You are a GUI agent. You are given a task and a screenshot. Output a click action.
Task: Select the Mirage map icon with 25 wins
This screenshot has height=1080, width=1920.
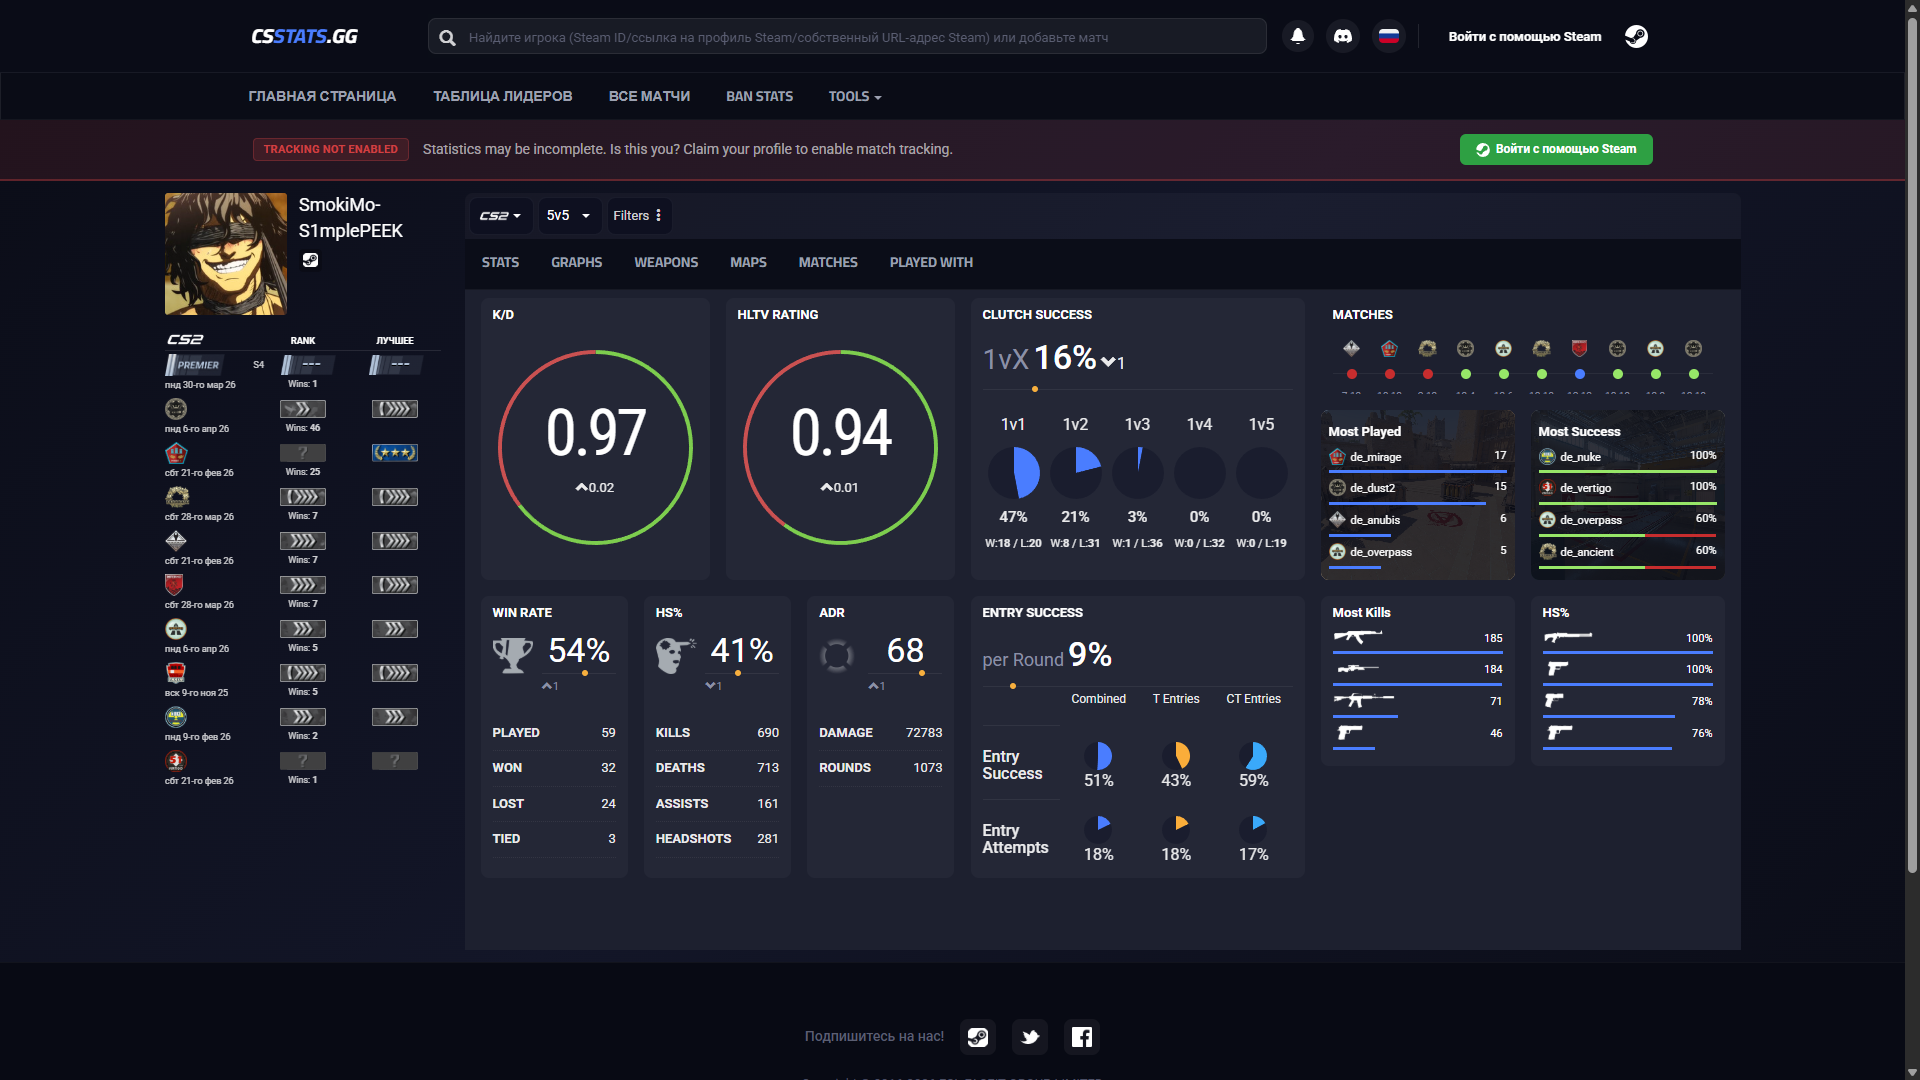(176, 453)
